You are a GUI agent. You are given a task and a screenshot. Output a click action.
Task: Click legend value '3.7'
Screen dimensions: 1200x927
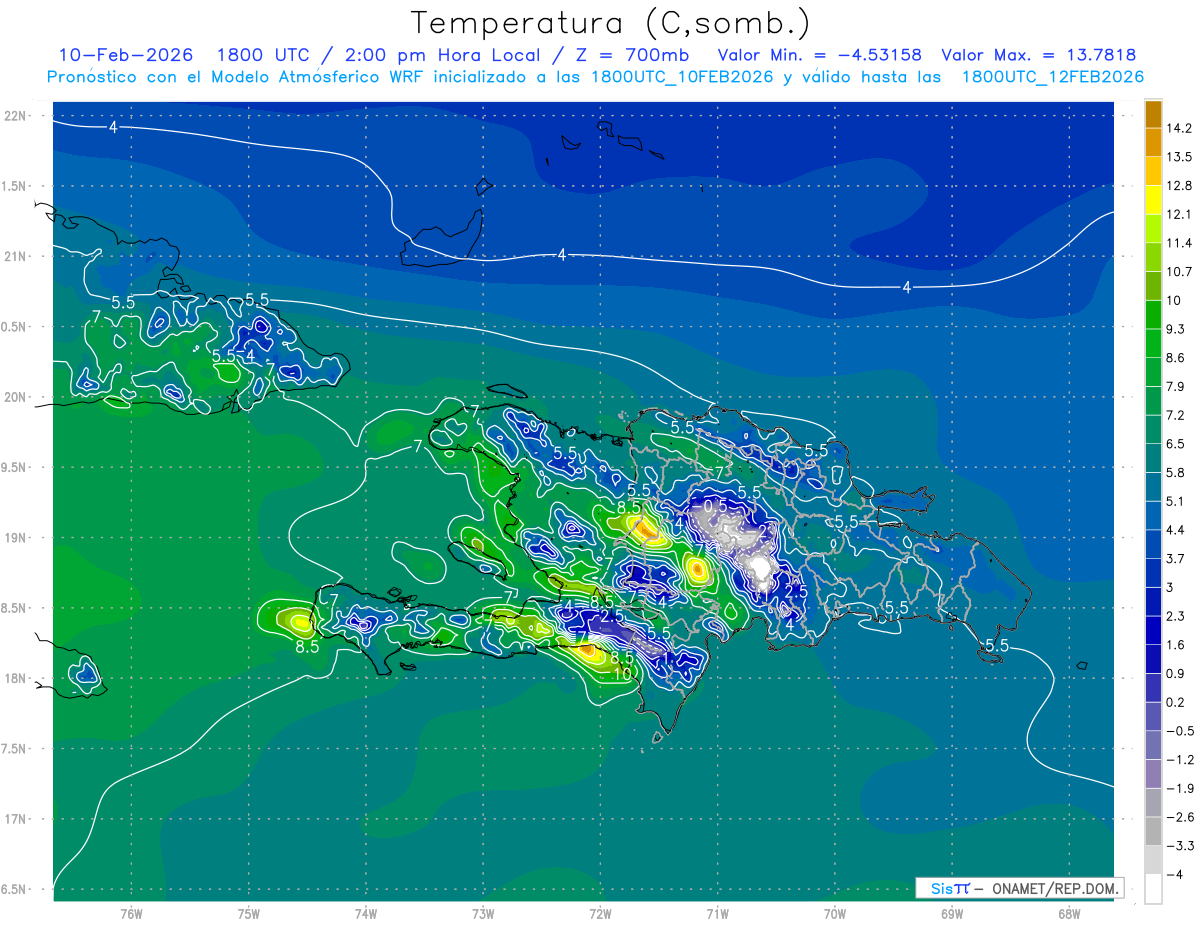click(1174, 558)
